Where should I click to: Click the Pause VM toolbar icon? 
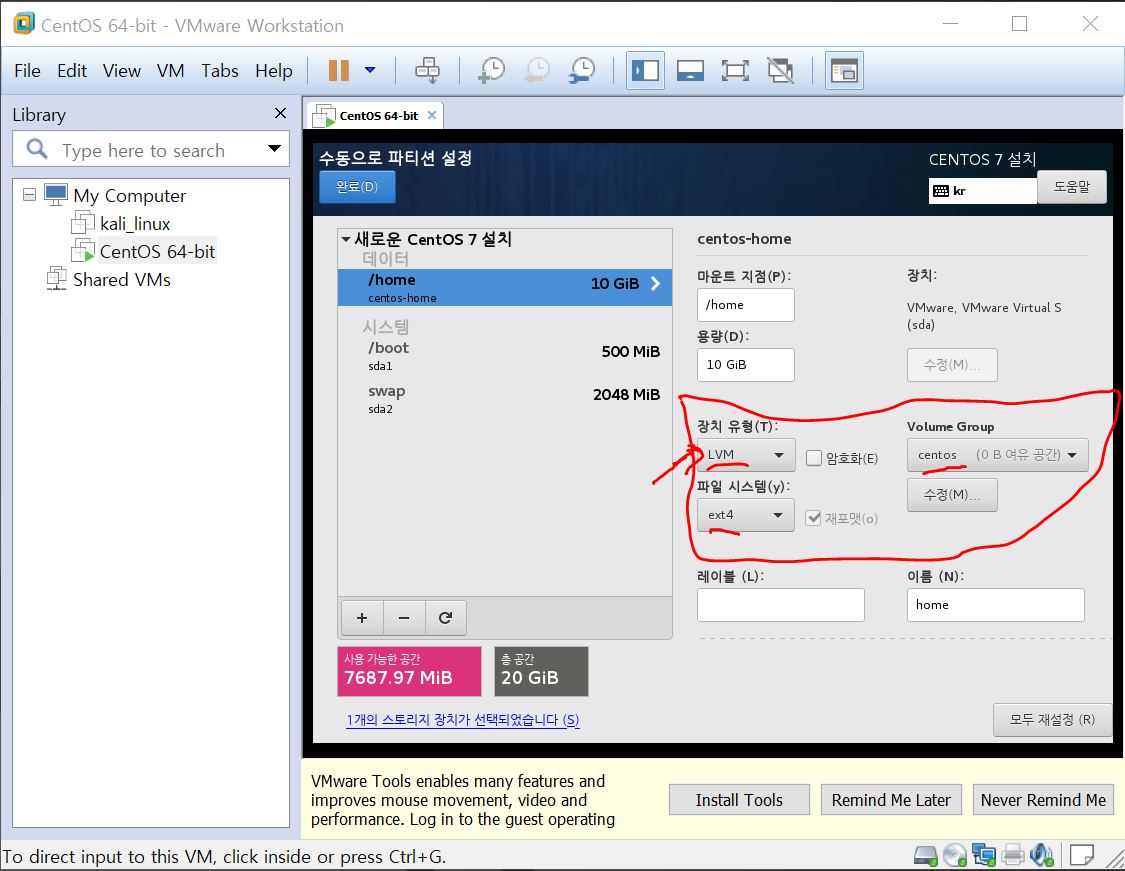coord(339,70)
